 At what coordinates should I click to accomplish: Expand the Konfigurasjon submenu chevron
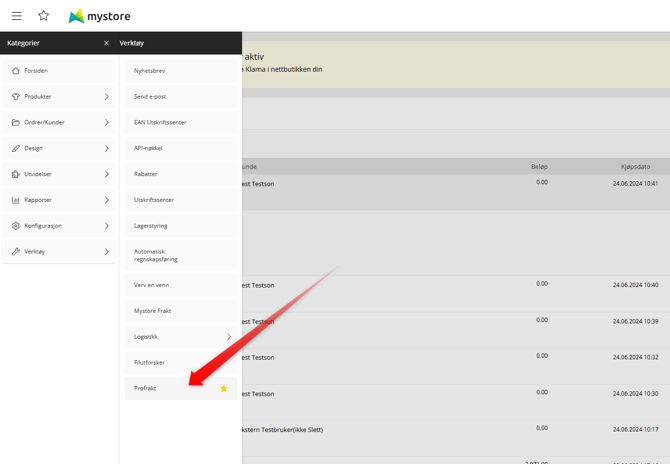click(x=106, y=226)
